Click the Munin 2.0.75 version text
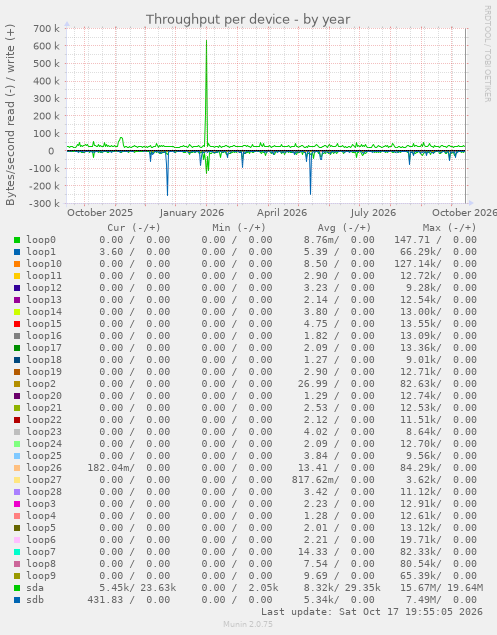This screenshot has width=497, height=635. (248, 624)
